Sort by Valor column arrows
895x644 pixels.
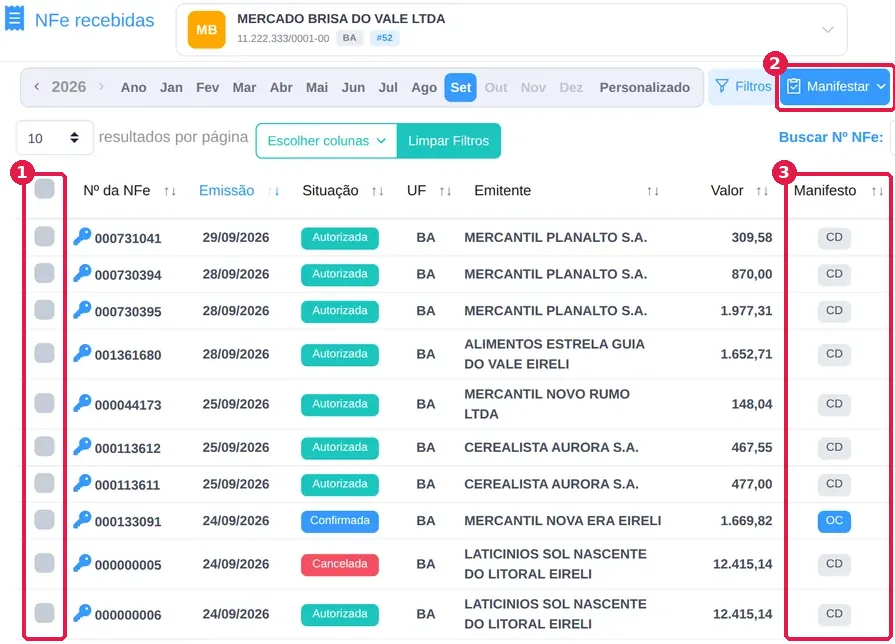[x=762, y=191]
